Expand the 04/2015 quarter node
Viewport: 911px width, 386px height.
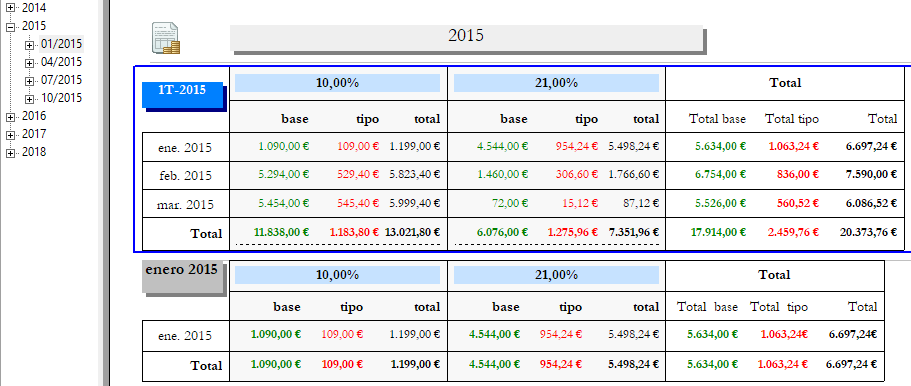tap(30, 63)
